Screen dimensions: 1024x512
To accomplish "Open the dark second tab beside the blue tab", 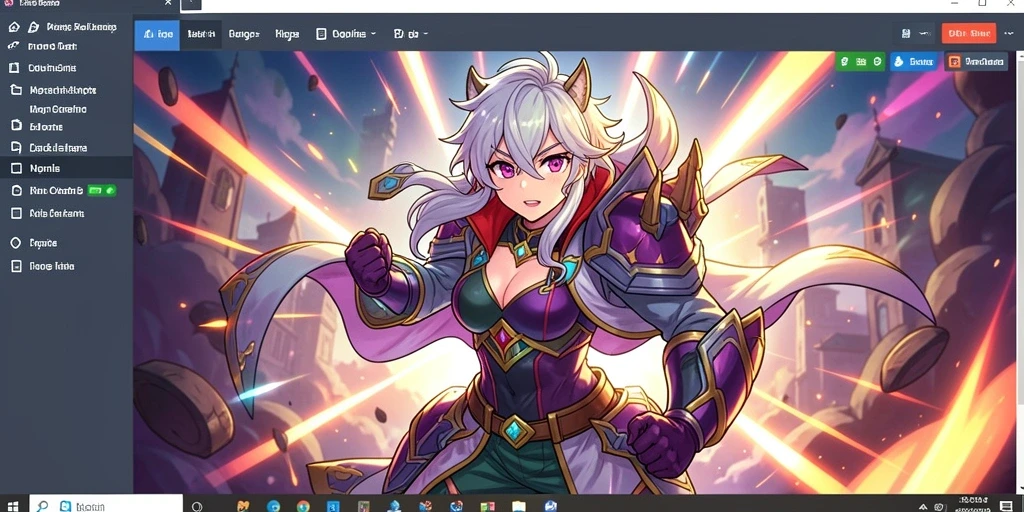I will (200, 34).
